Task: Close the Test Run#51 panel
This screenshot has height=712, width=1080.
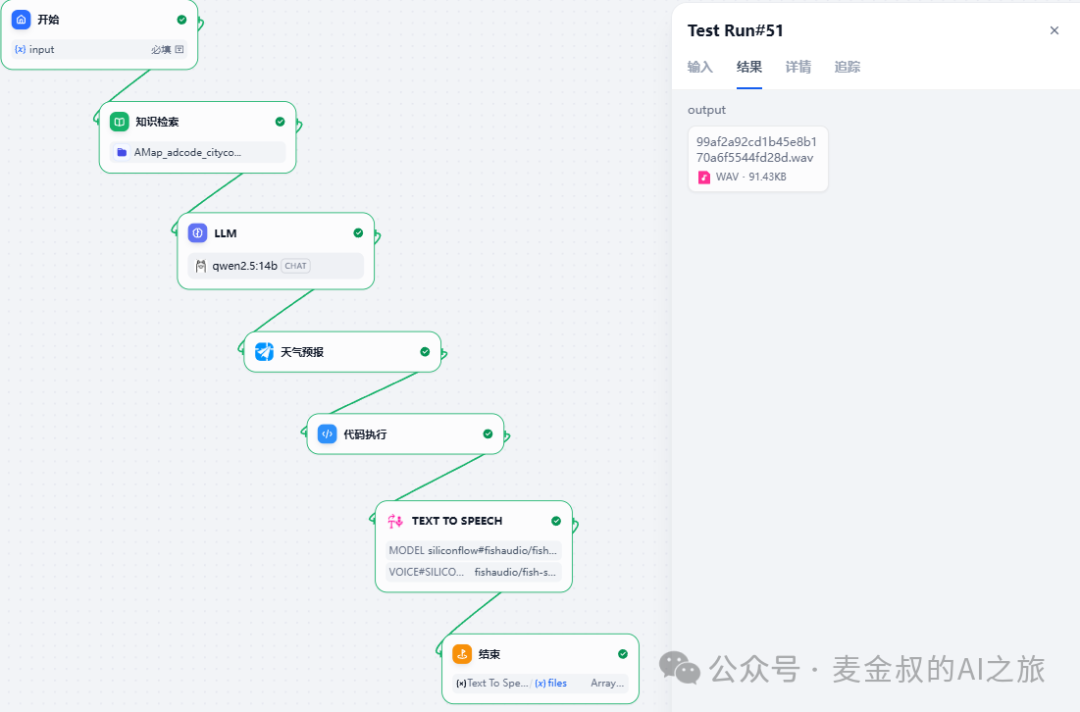Action: 1054,31
